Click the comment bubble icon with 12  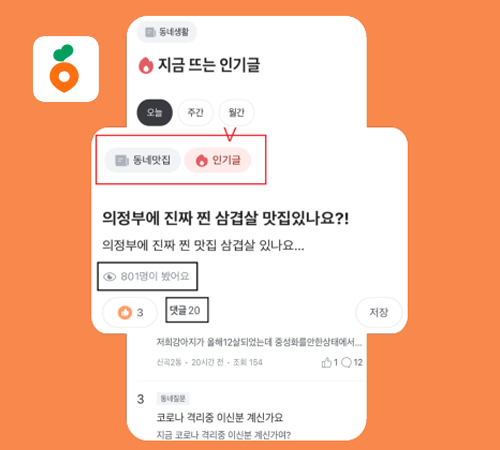click(x=346, y=362)
